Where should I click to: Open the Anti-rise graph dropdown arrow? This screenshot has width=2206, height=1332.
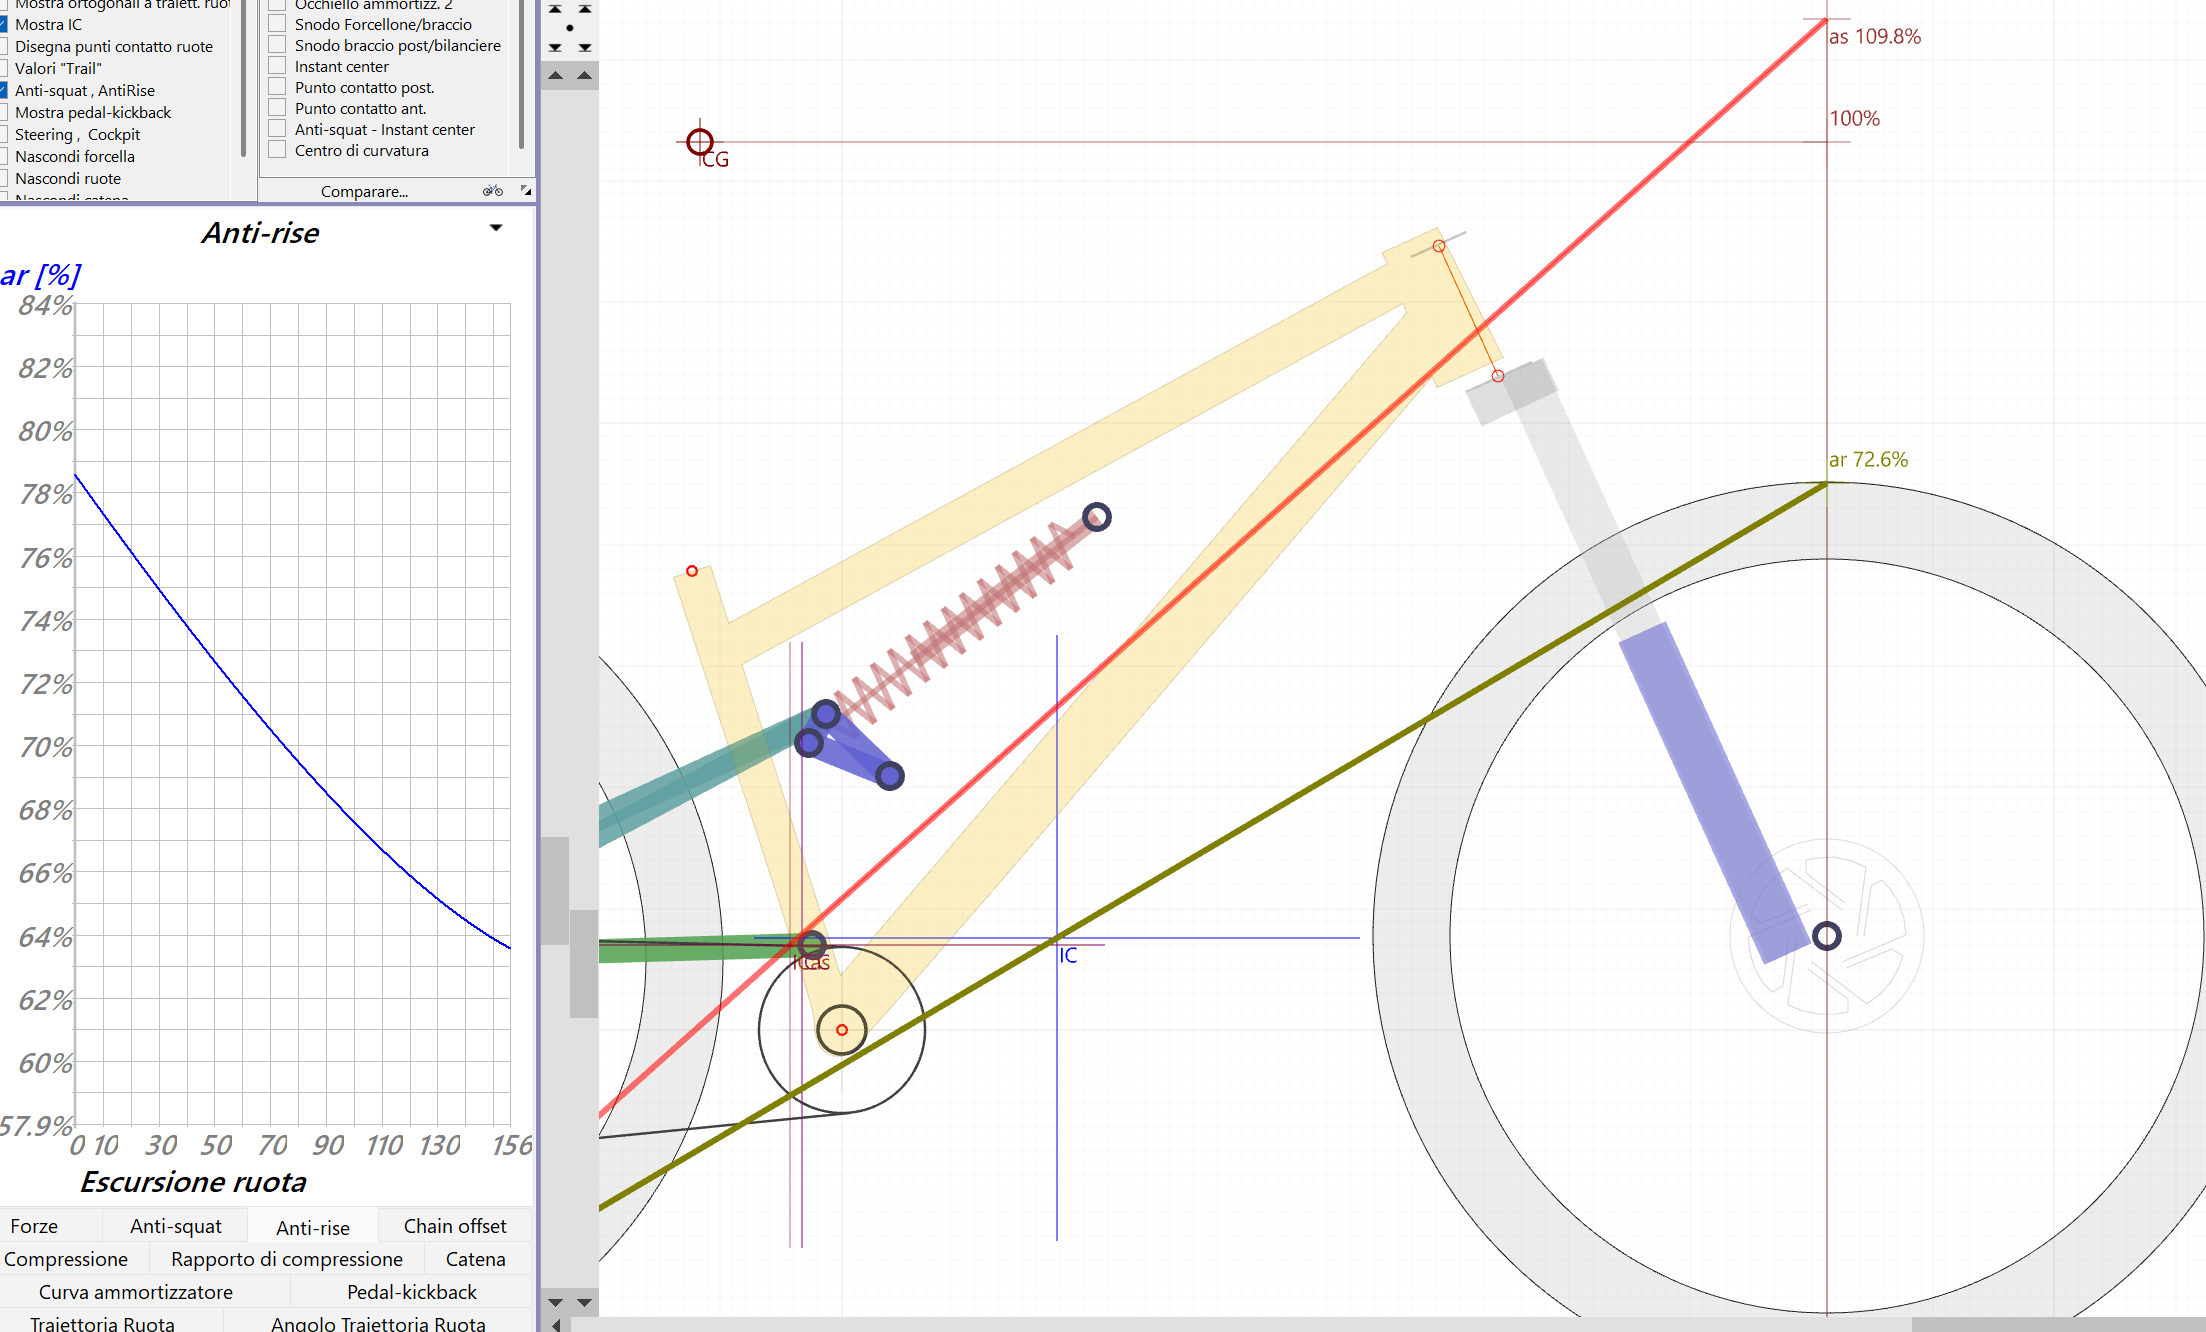coord(496,228)
